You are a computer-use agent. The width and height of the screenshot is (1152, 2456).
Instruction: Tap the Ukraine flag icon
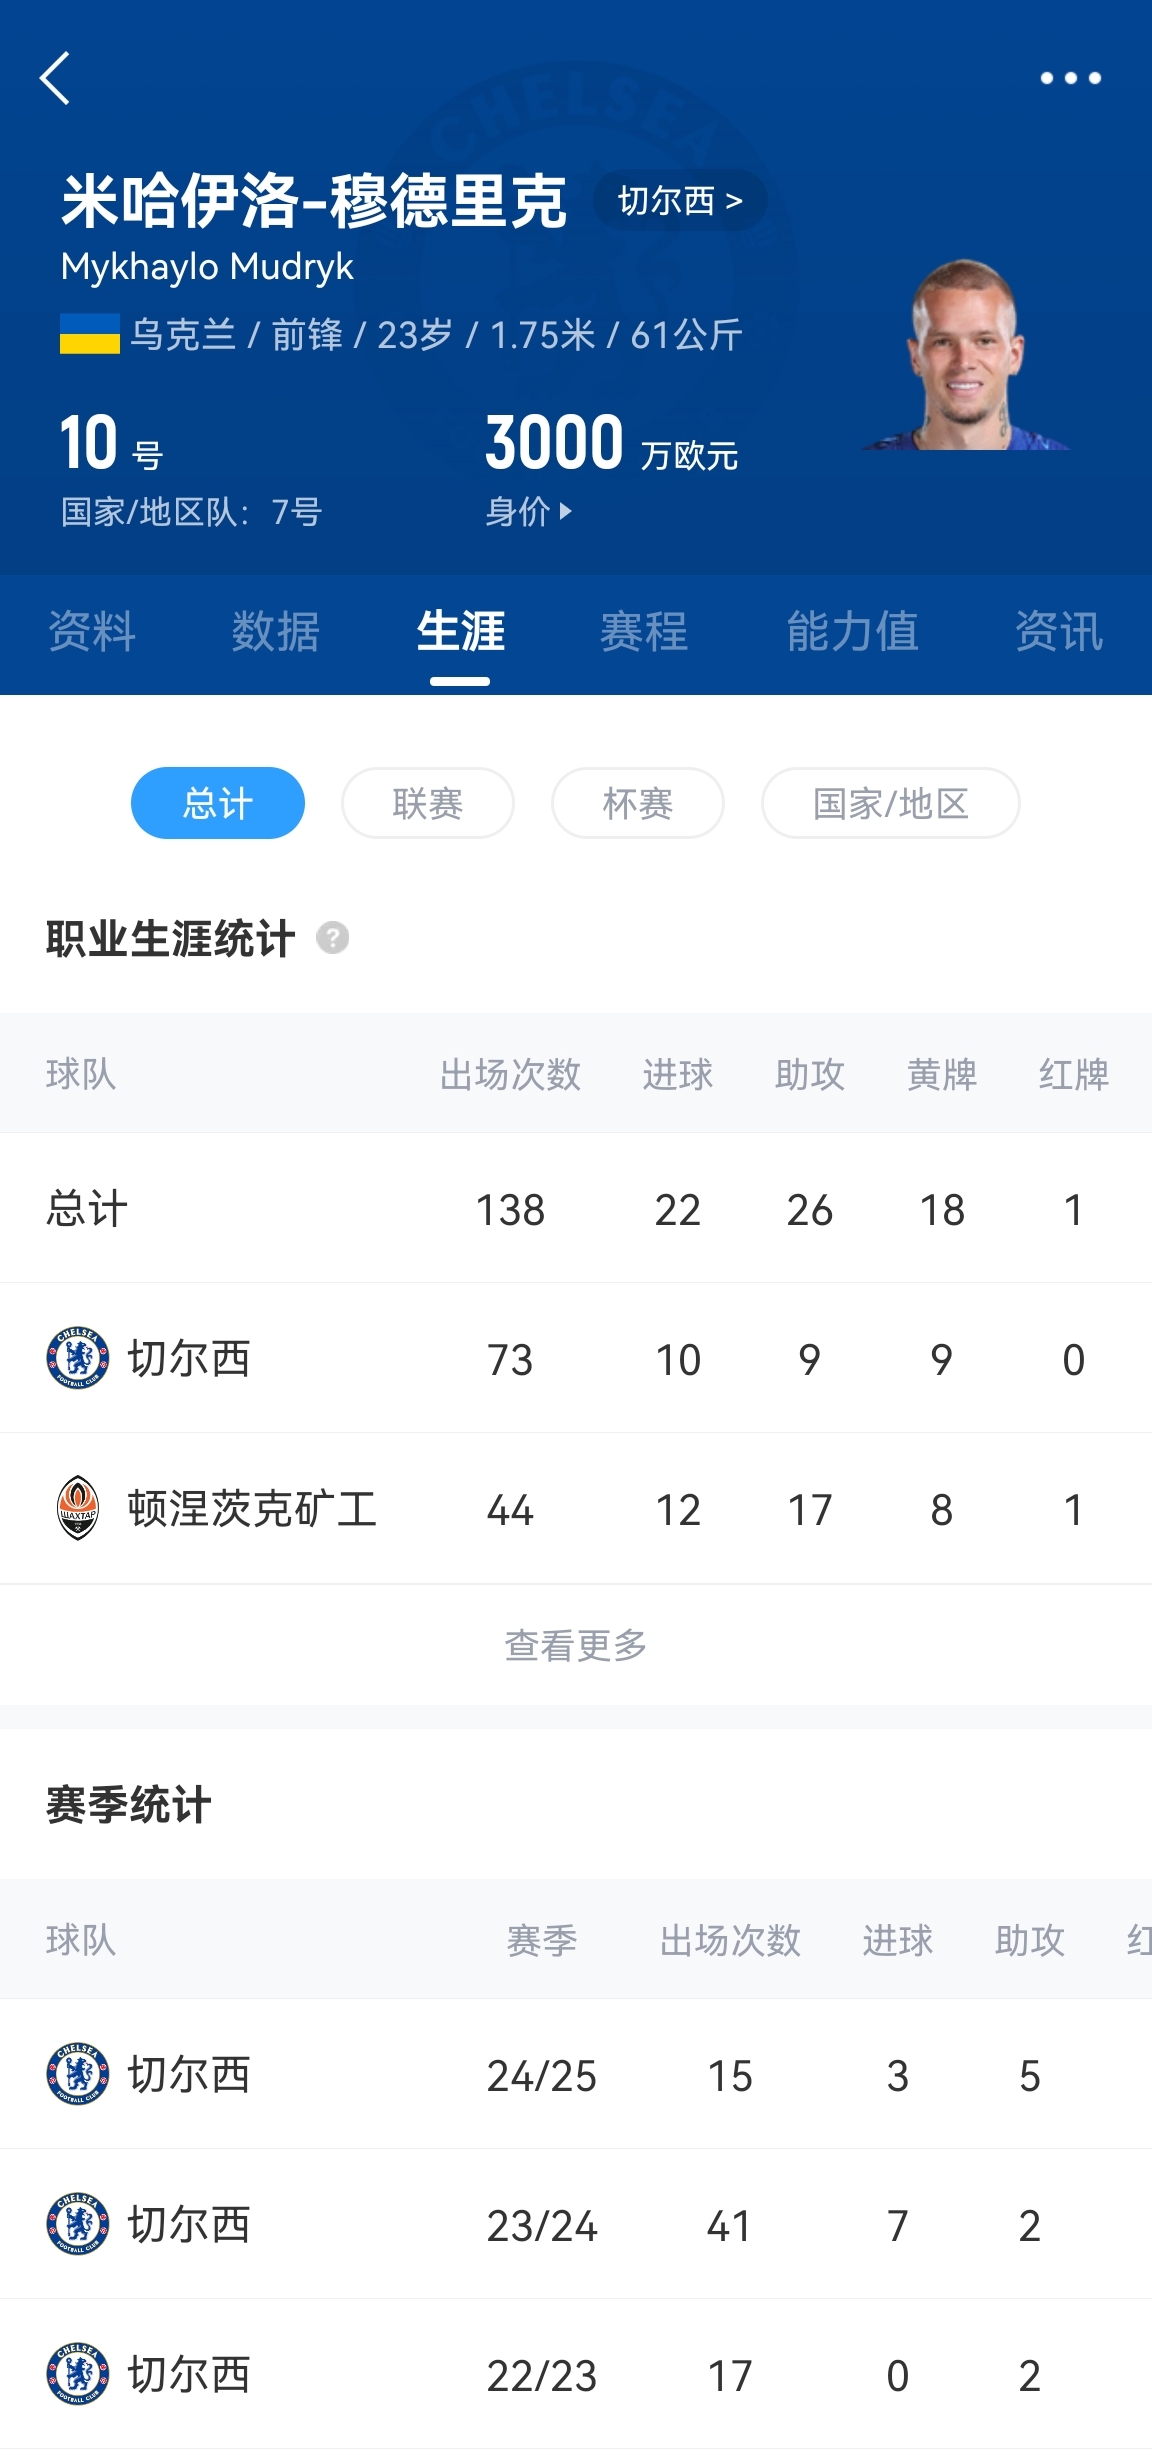(89, 334)
